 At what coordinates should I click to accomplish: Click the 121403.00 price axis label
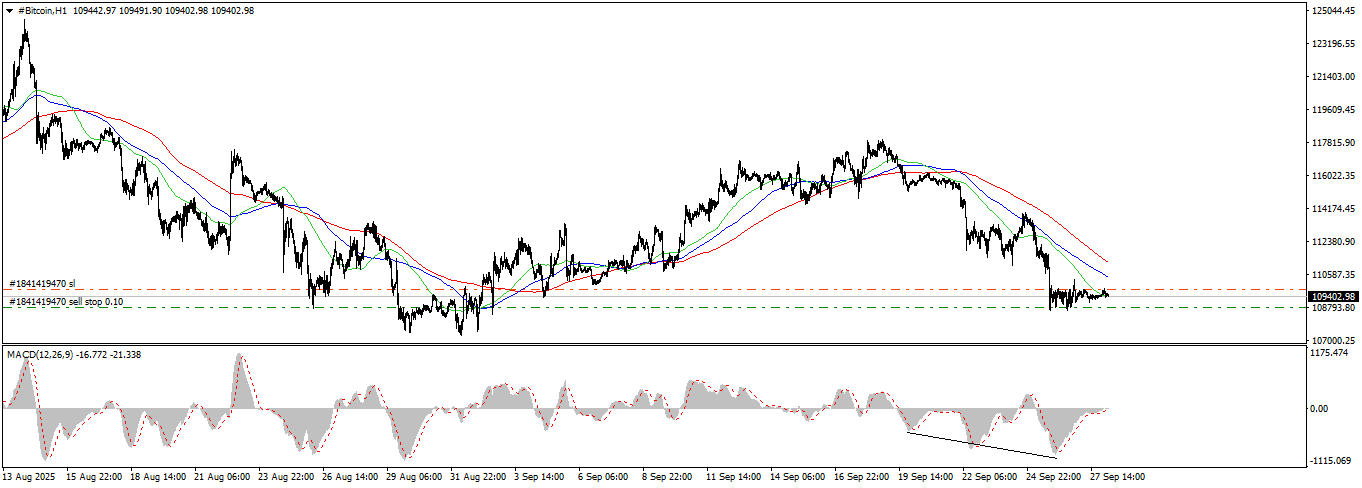(x=1333, y=77)
